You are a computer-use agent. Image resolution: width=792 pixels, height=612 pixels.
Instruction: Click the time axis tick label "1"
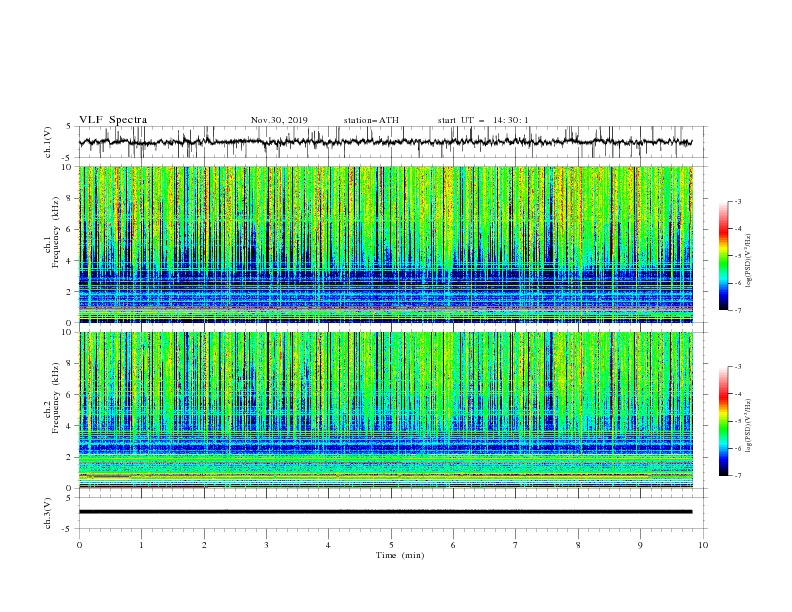(x=141, y=545)
